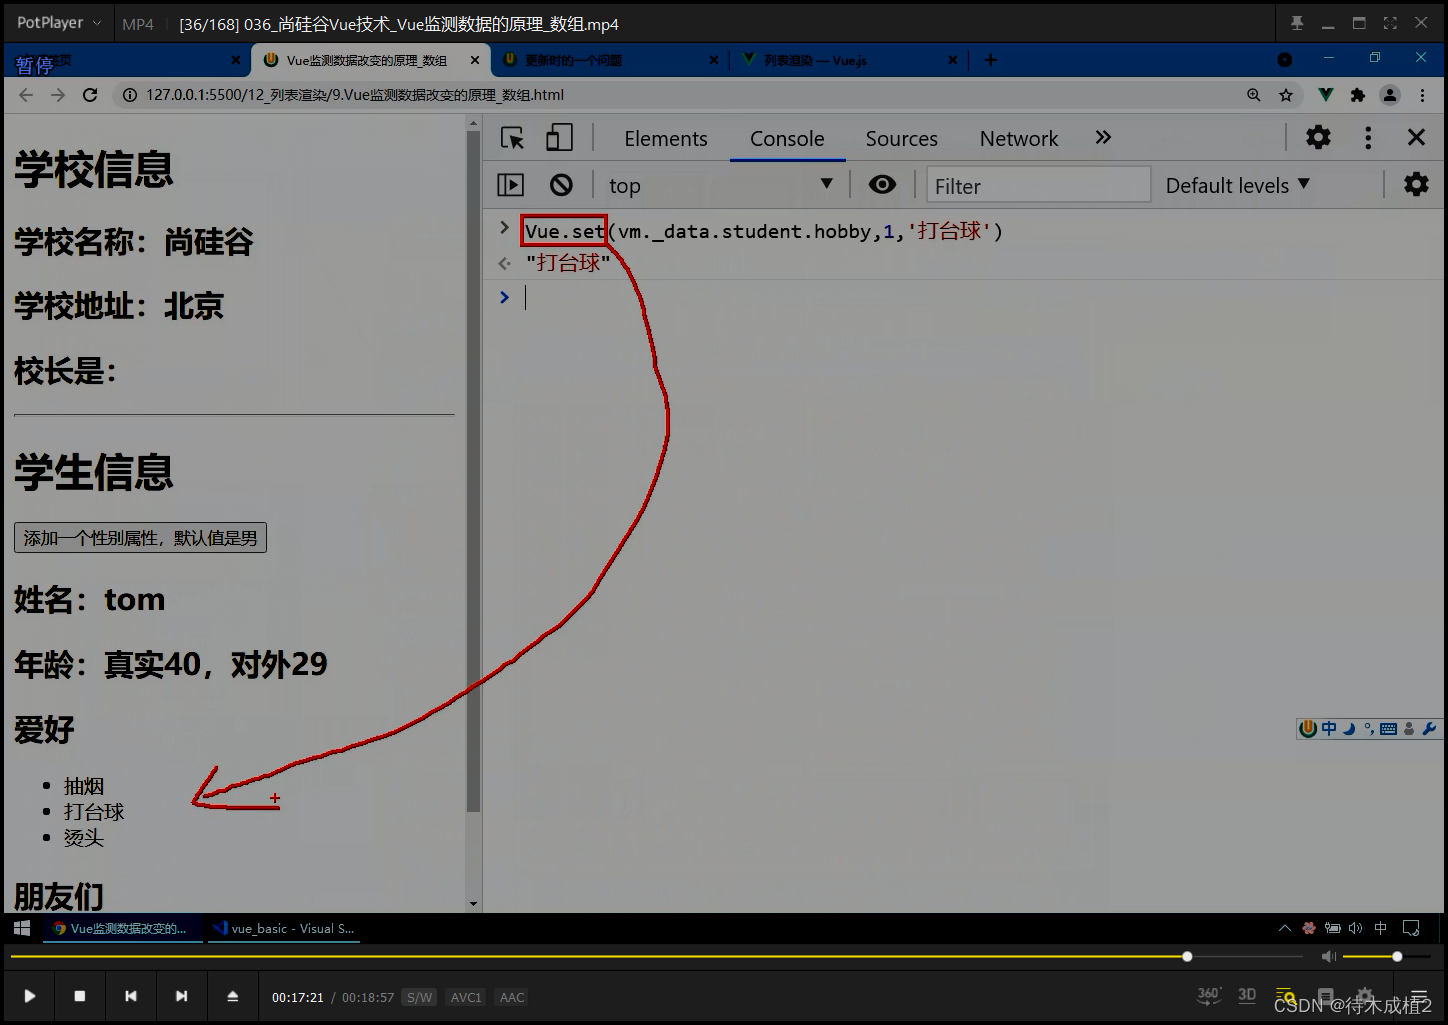The height and width of the screenshot is (1025, 1448).
Task: Click the AVC1 video codec label
Action: (466, 997)
